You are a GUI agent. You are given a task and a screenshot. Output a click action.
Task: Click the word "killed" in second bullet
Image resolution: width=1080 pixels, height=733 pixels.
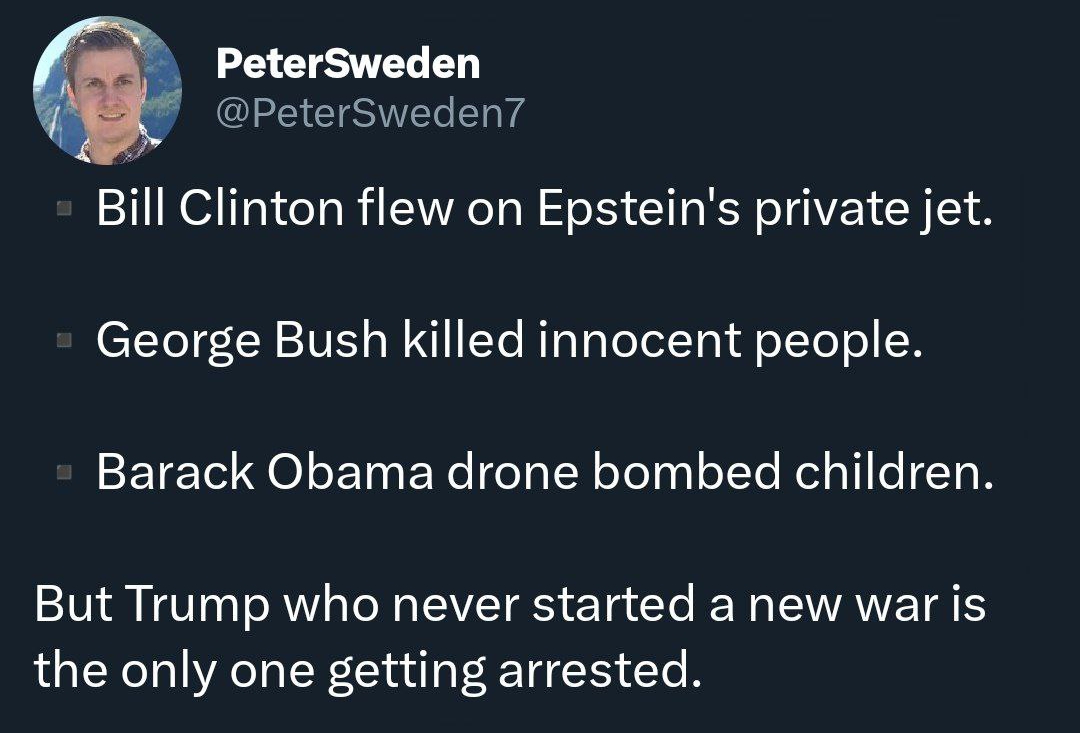point(463,340)
